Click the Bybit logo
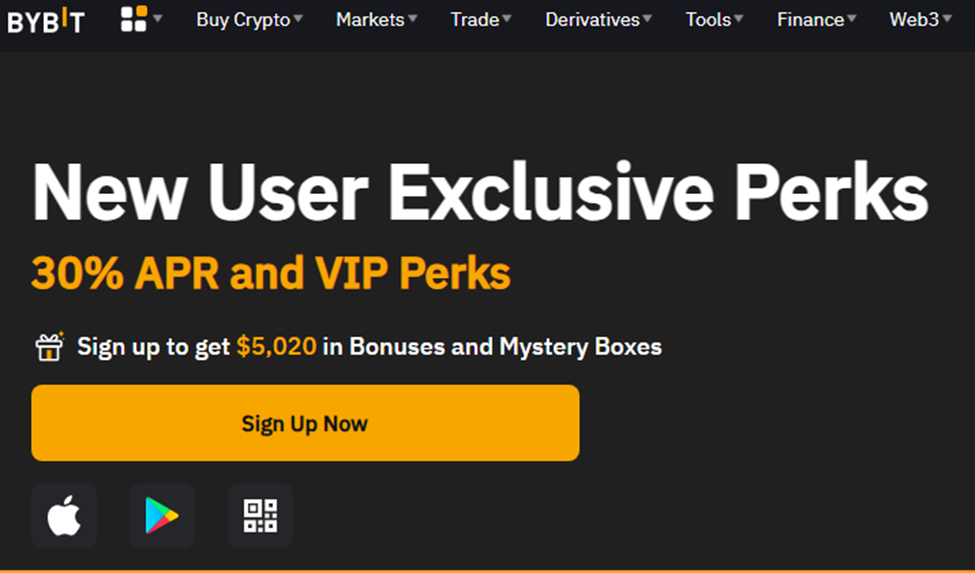The height and width of the screenshot is (573, 975). point(46,20)
